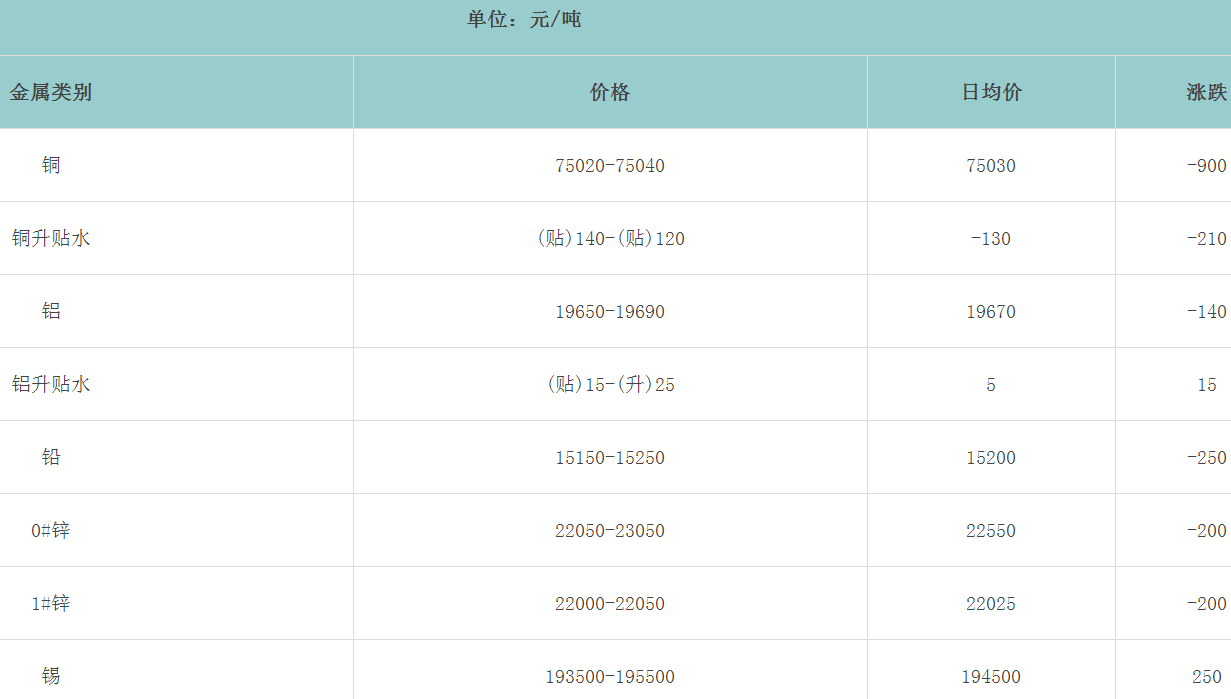1231x699 pixels.
Task: Select tin price range 193500-195500
Action: pos(610,677)
